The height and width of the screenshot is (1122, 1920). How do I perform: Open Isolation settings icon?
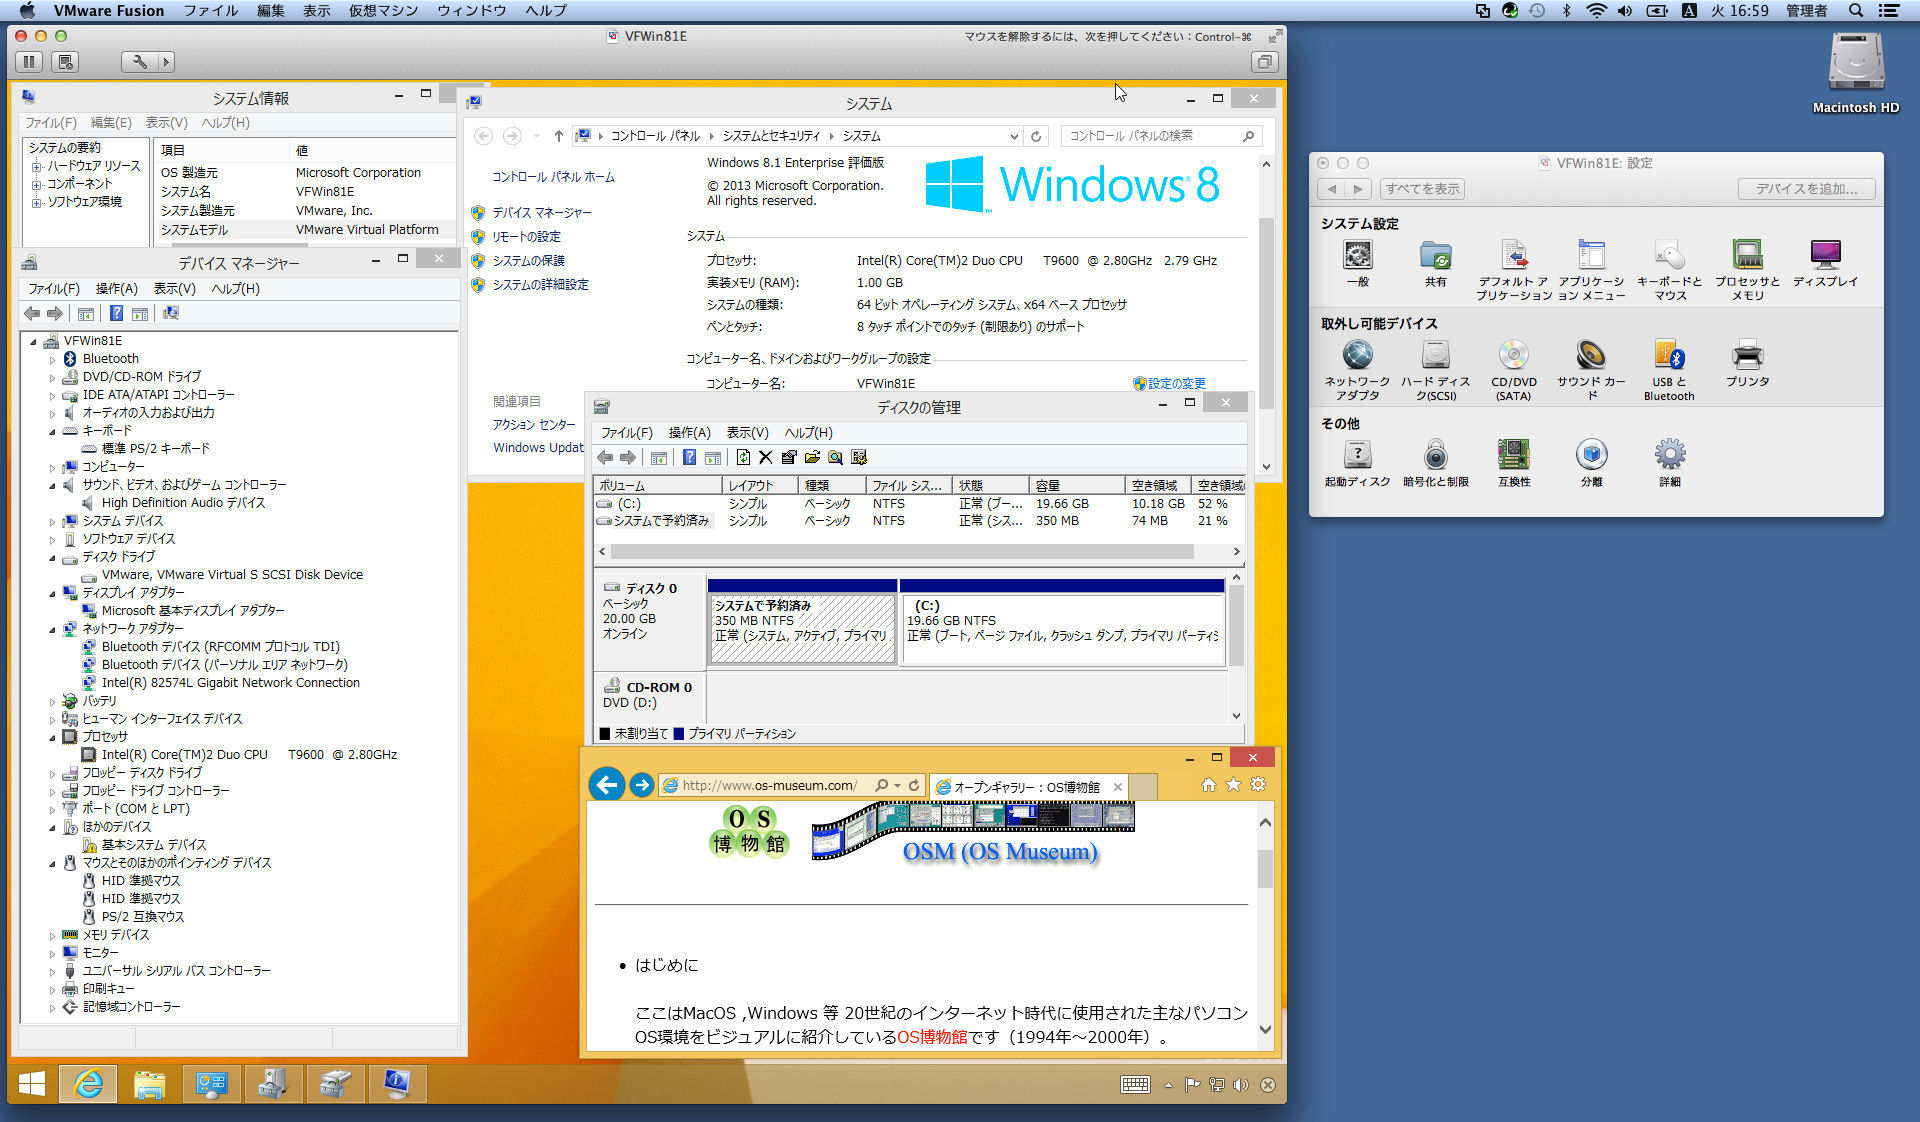tap(1591, 455)
